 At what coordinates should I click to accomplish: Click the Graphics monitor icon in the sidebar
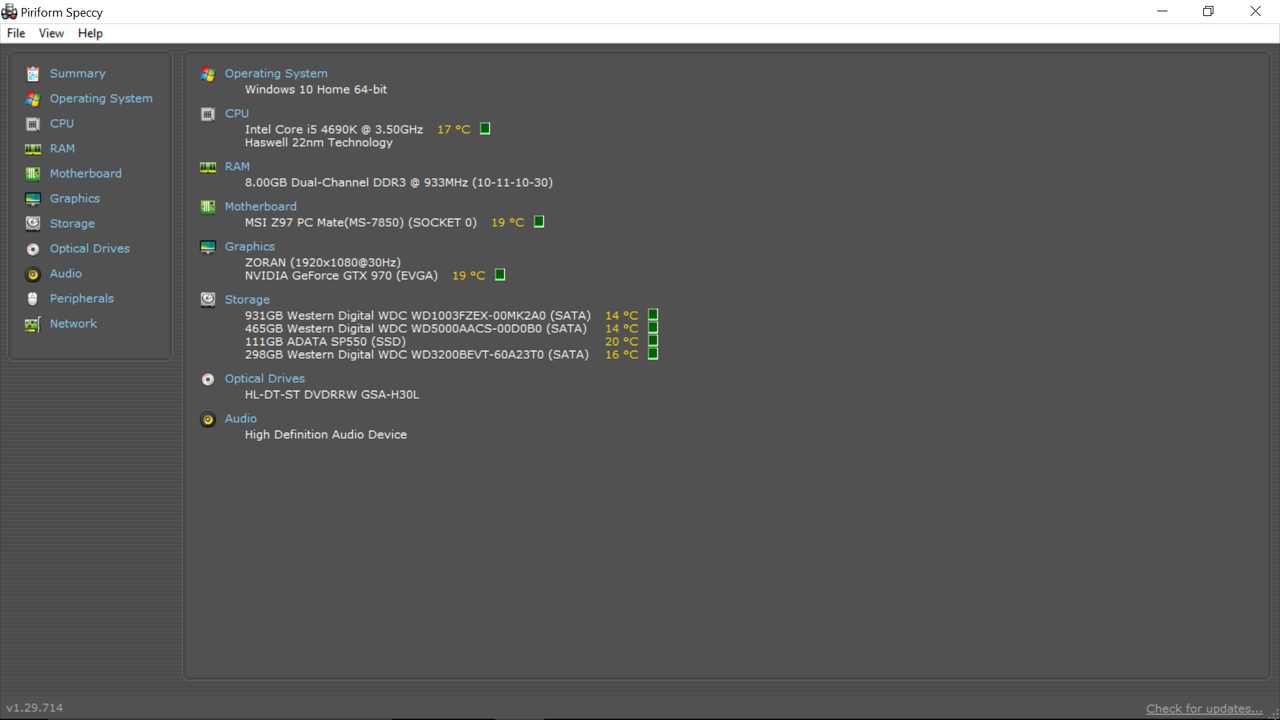(33, 199)
